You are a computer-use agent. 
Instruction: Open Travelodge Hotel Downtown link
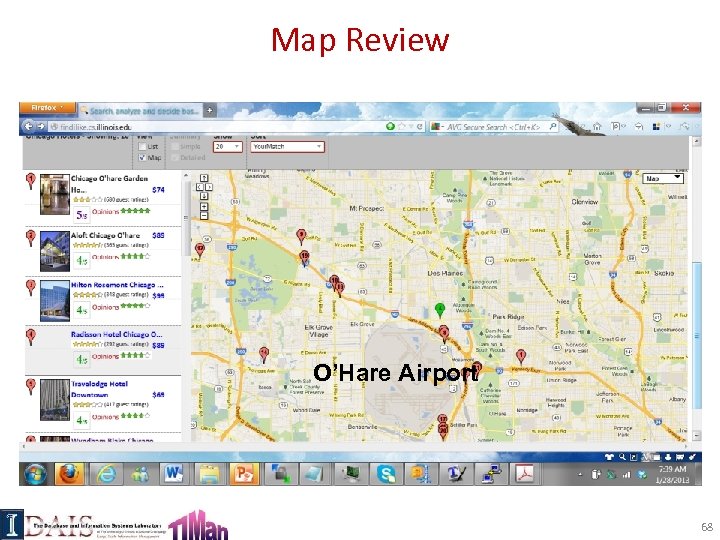click(x=99, y=389)
